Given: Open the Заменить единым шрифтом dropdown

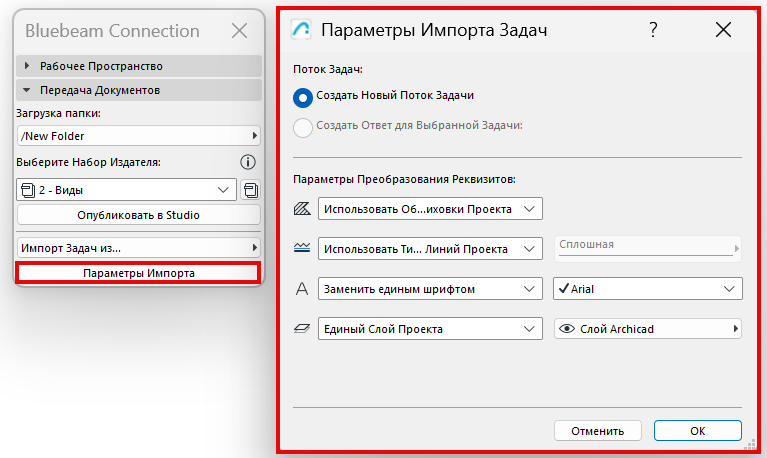Looking at the screenshot, I should (x=430, y=289).
